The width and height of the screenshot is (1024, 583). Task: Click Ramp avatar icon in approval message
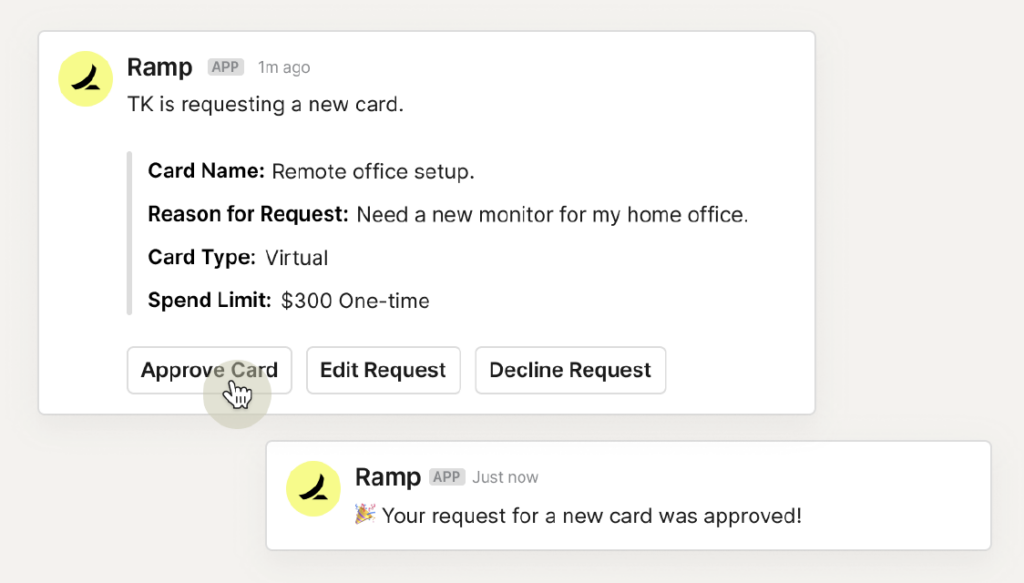[x=313, y=488]
